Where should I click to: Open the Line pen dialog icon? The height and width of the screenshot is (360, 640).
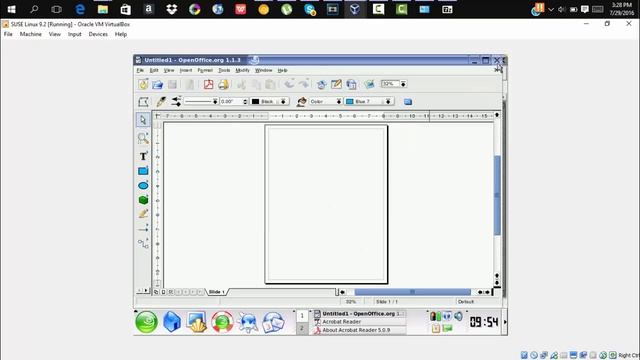pyautogui.click(x=161, y=101)
